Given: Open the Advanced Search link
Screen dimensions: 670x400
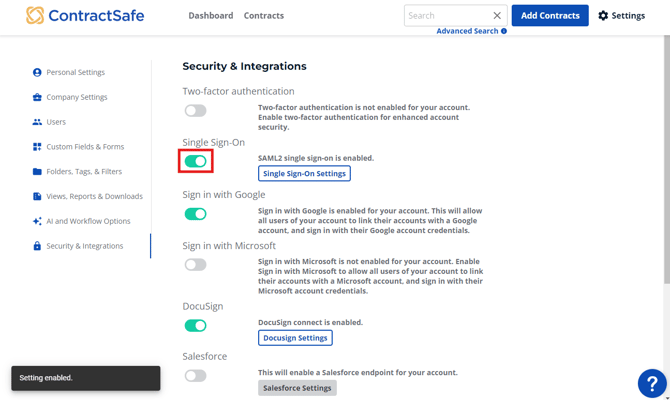Looking at the screenshot, I should pos(466,31).
